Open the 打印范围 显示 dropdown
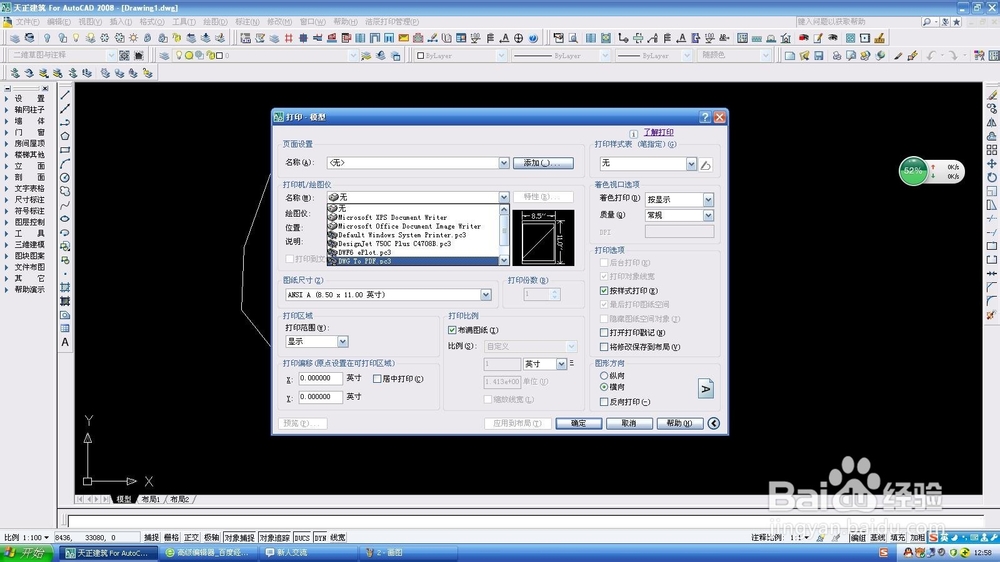Screen dimensions: 1000x562 [342, 341]
